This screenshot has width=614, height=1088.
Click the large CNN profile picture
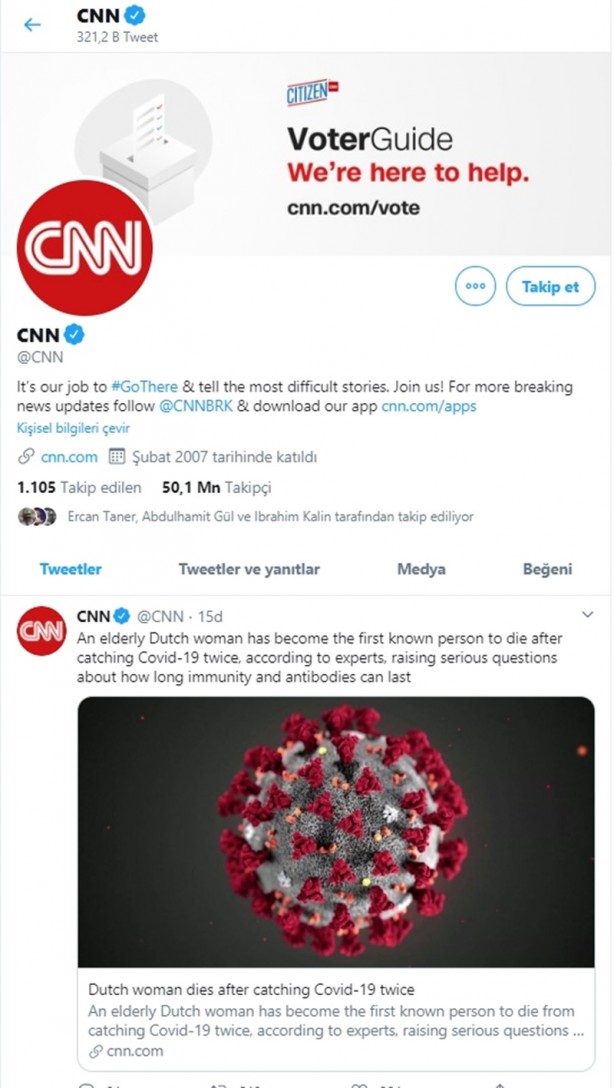pos(85,248)
